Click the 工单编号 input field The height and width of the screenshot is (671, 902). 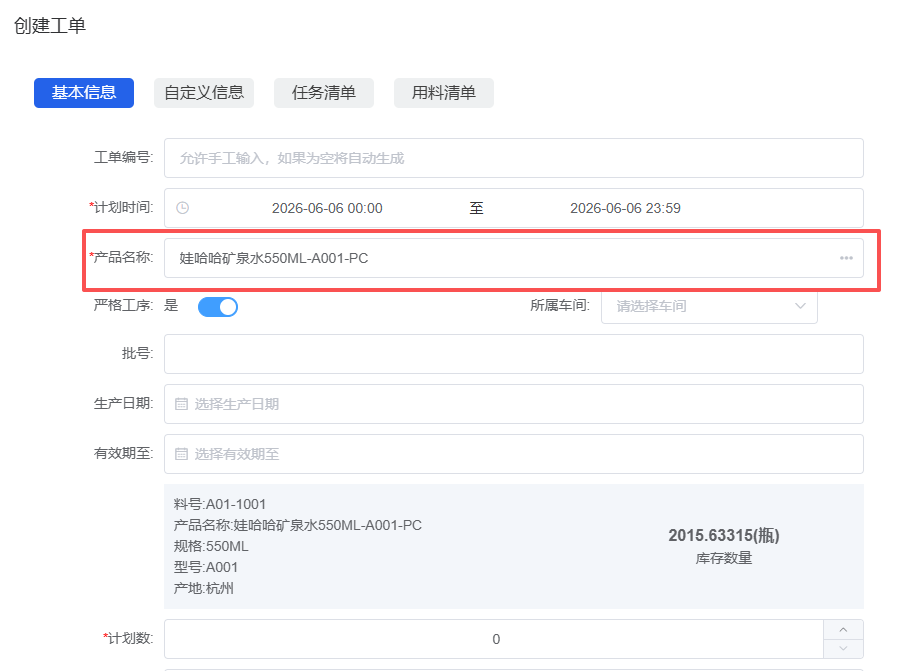[514, 158]
